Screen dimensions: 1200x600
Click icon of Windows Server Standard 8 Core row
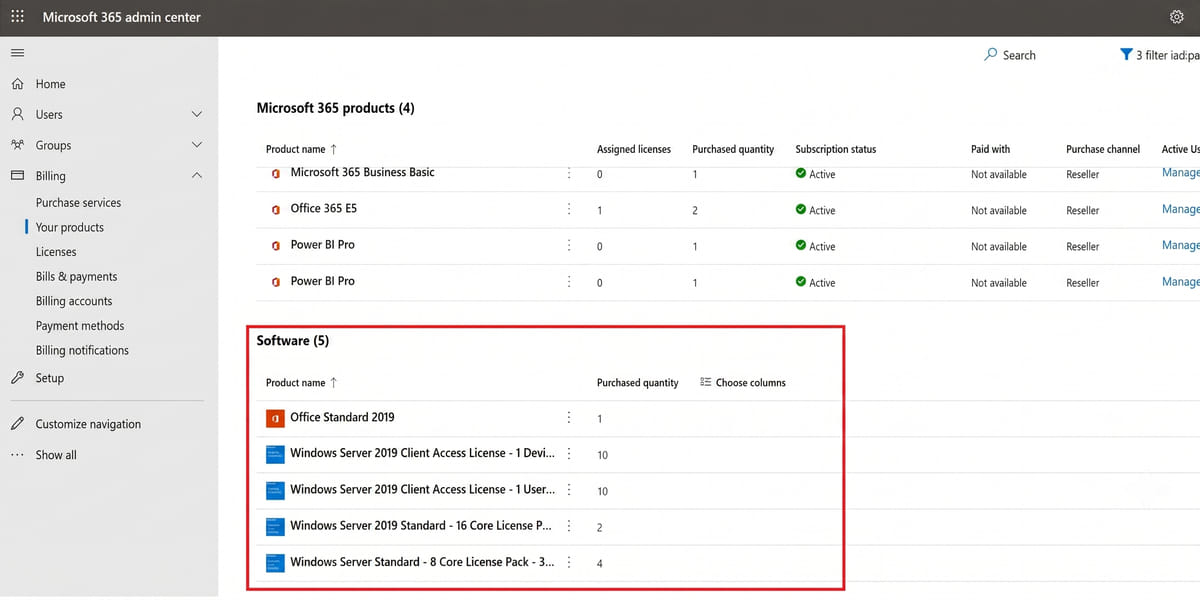[275, 562]
